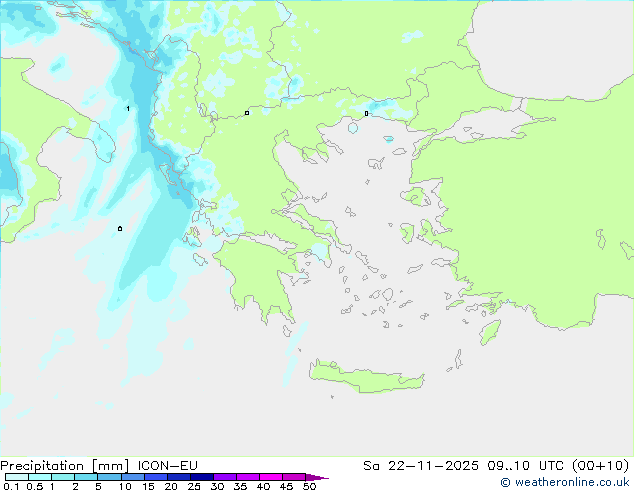The width and height of the screenshot is (634, 490).
Task: Click the date 'Sa 22-11-2025'
Action: click(421, 466)
